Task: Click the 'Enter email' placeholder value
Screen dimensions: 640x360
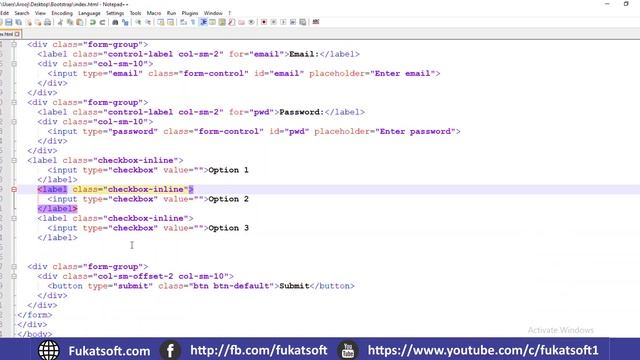Action: 403,73
